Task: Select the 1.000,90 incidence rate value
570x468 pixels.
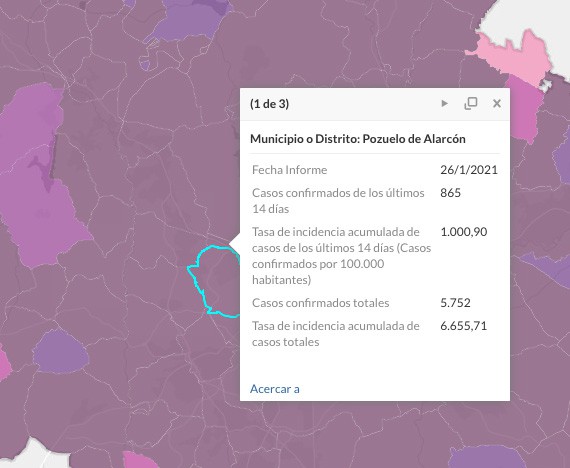Action: [463, 232]
